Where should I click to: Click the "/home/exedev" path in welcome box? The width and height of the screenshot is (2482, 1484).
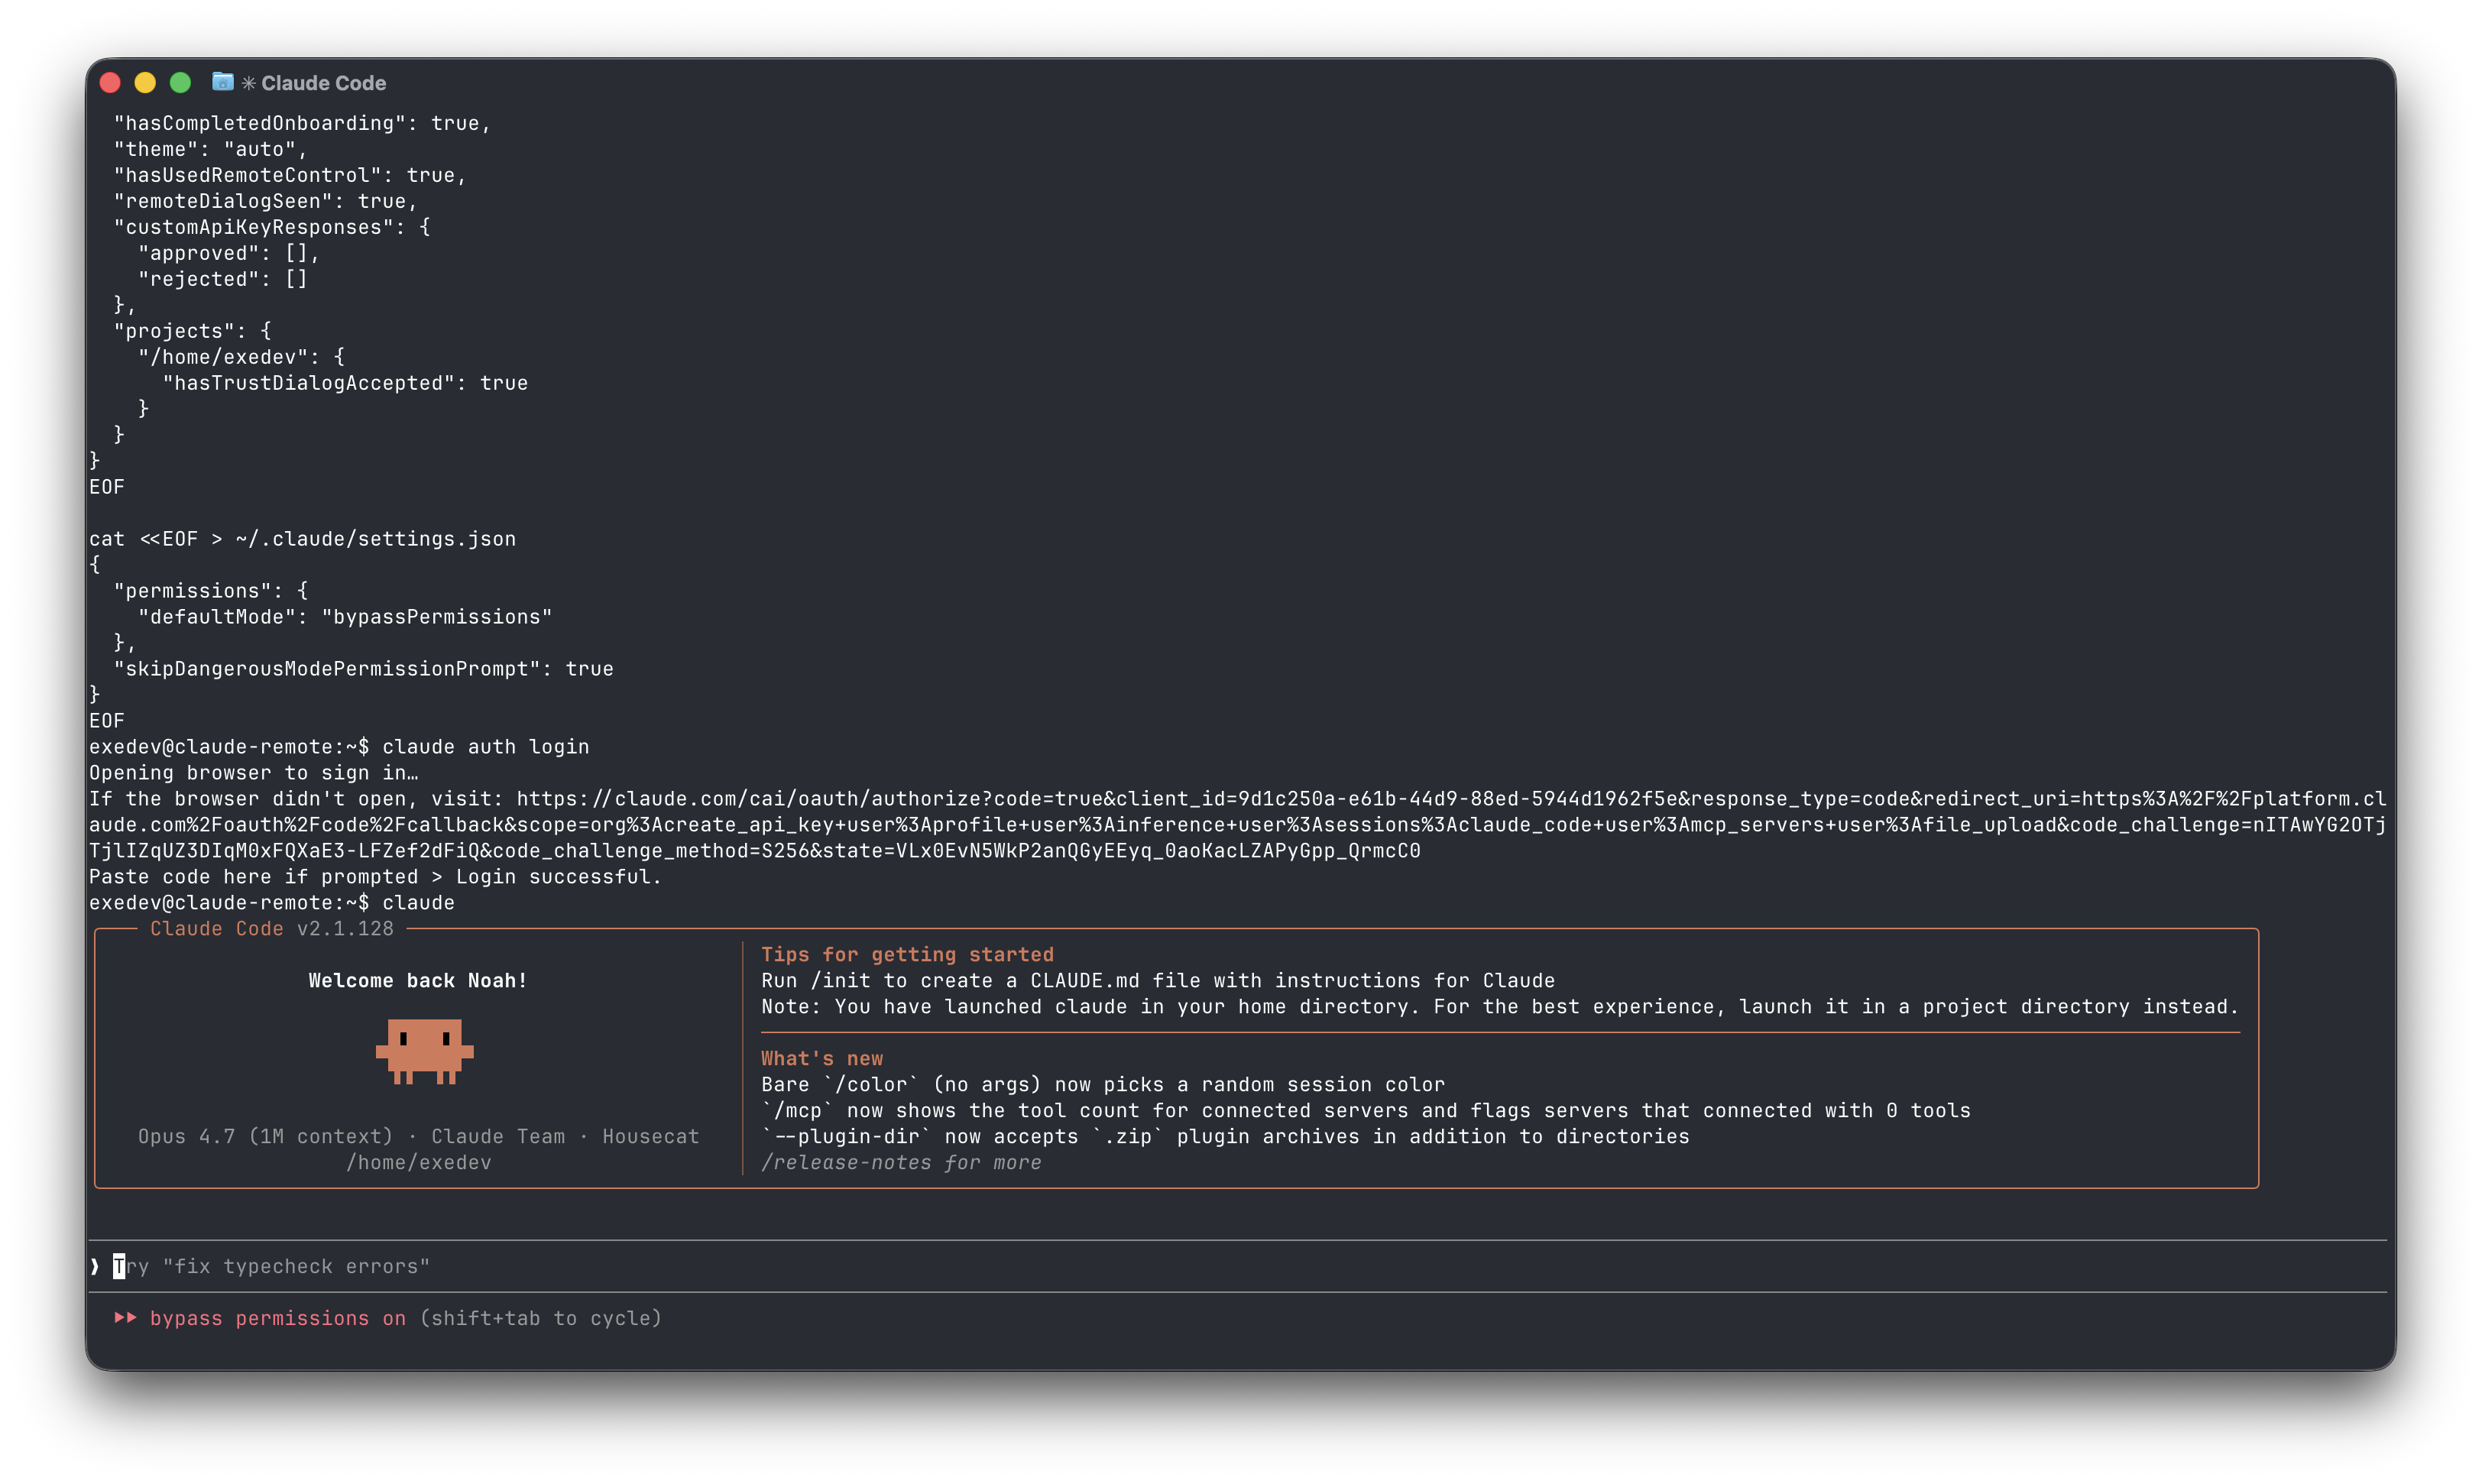click(419, 1162)
